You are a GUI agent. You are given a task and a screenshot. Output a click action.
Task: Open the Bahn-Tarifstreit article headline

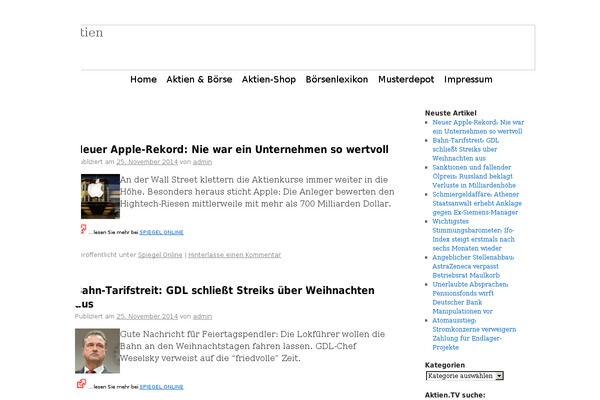click(225, 297)
